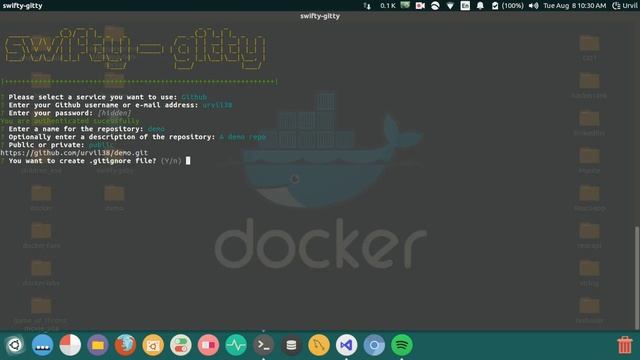Click the swifty-gitty app menu in top bar

click(x=22, y=6)
